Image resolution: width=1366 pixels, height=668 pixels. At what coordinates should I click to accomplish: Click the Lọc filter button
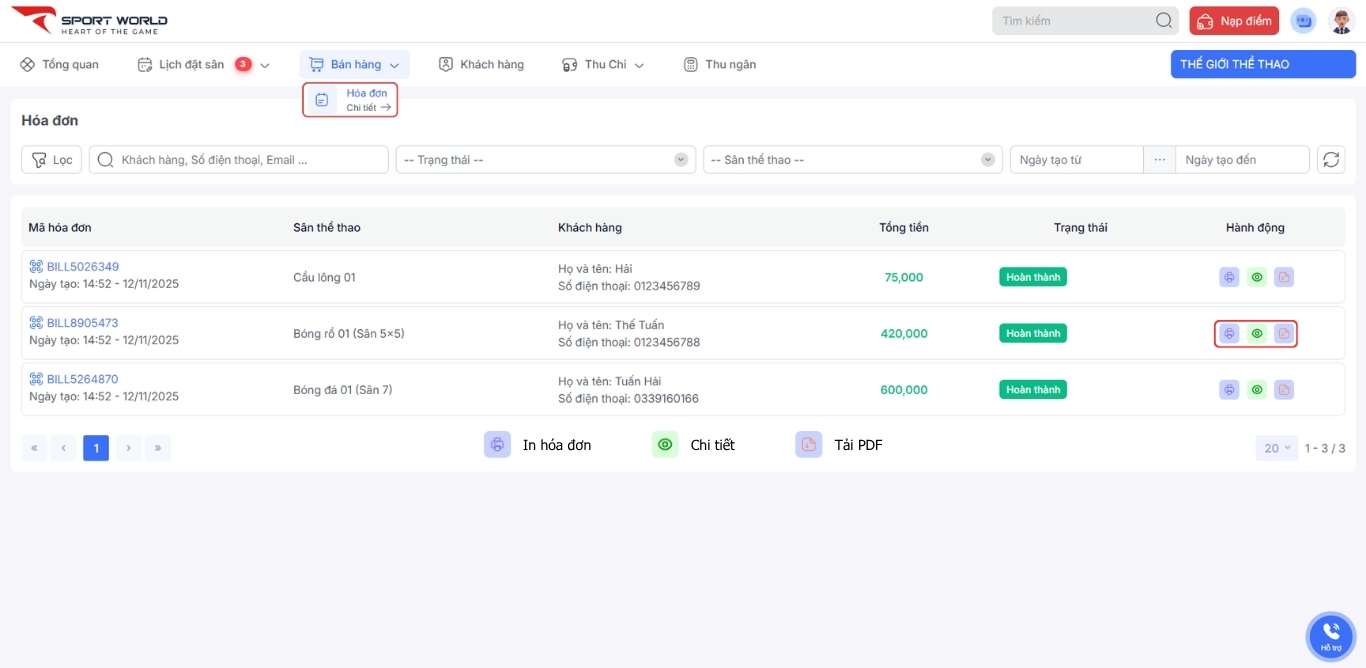(52, 160)
